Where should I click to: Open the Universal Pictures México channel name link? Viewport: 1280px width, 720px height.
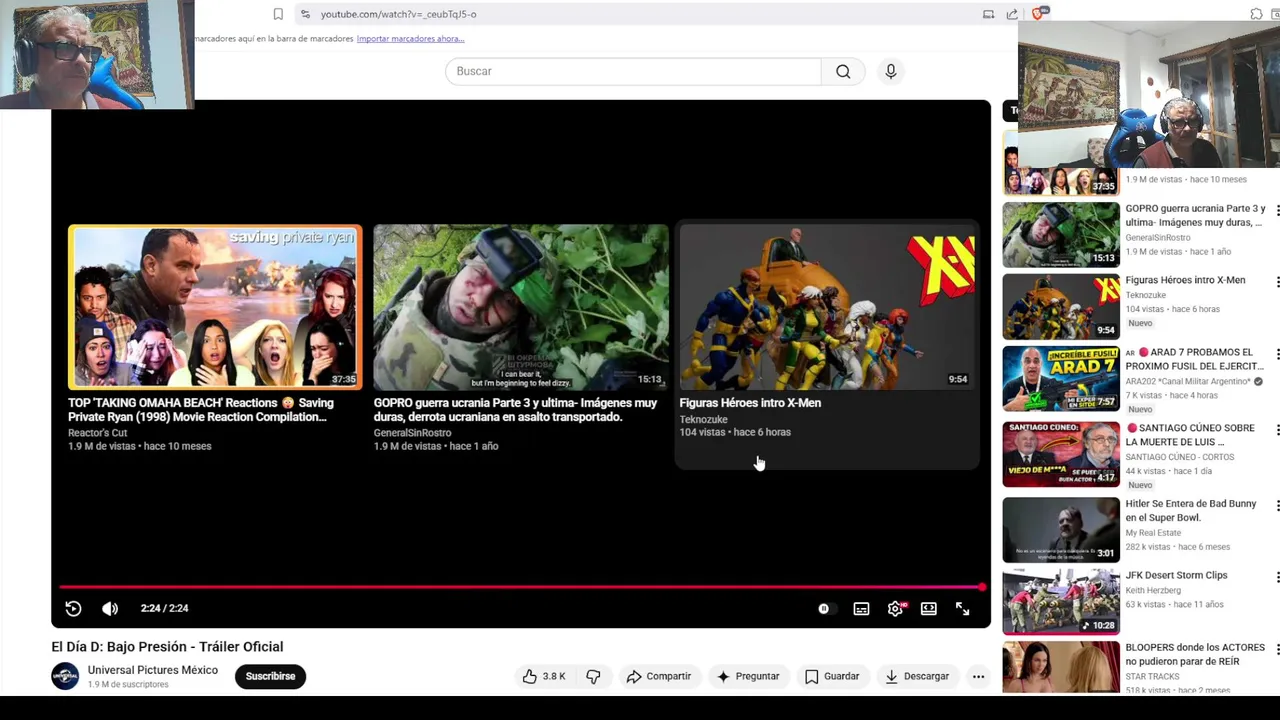153,670
